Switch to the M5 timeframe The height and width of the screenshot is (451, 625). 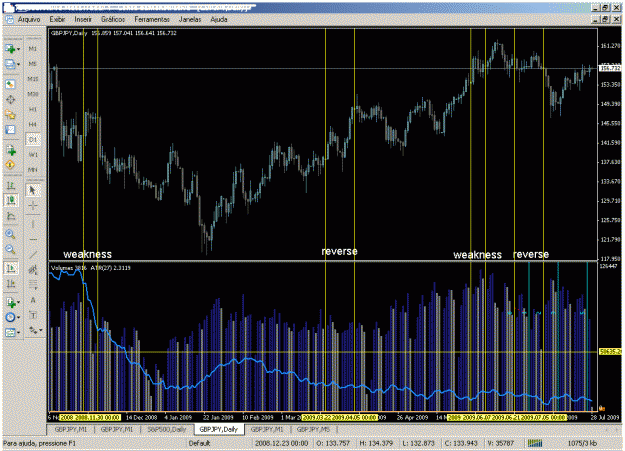[x=33, y=64]
